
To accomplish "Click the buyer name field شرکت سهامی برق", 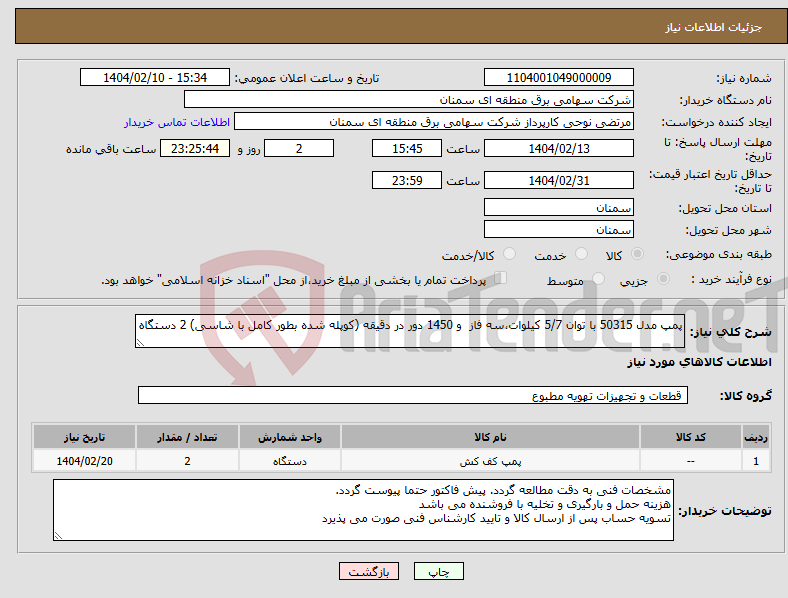I will [409, 99].
